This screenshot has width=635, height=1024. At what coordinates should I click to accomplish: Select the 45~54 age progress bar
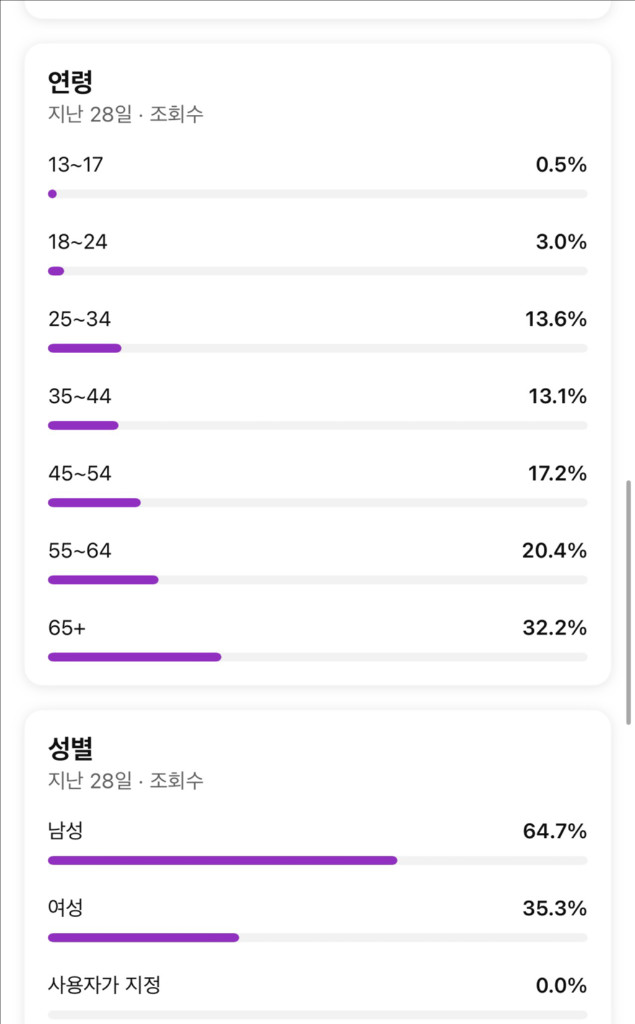click(317, 502)
